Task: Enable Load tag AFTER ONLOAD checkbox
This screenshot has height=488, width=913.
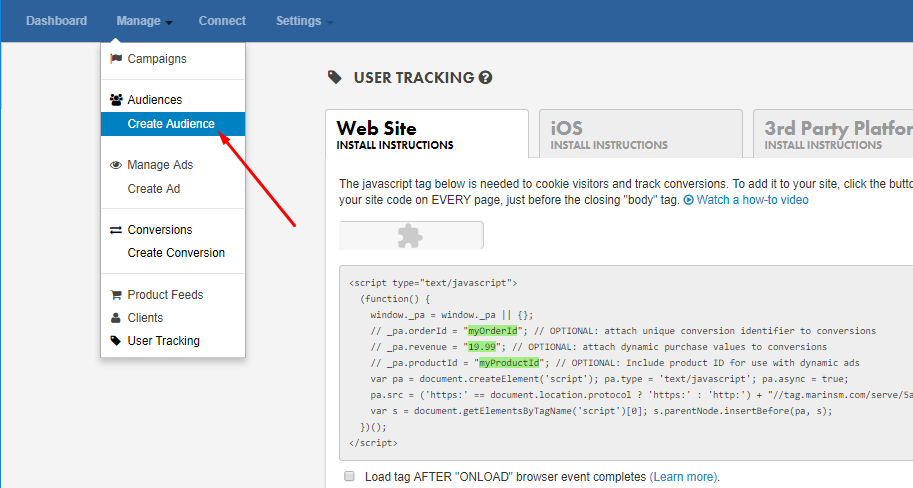Action: (349, 476)
